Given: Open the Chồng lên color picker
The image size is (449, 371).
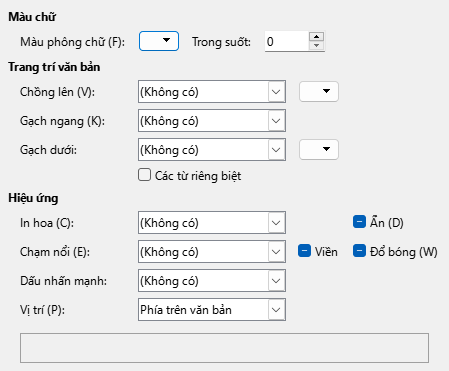Looking at the screenshot, I should coord(319,91).
